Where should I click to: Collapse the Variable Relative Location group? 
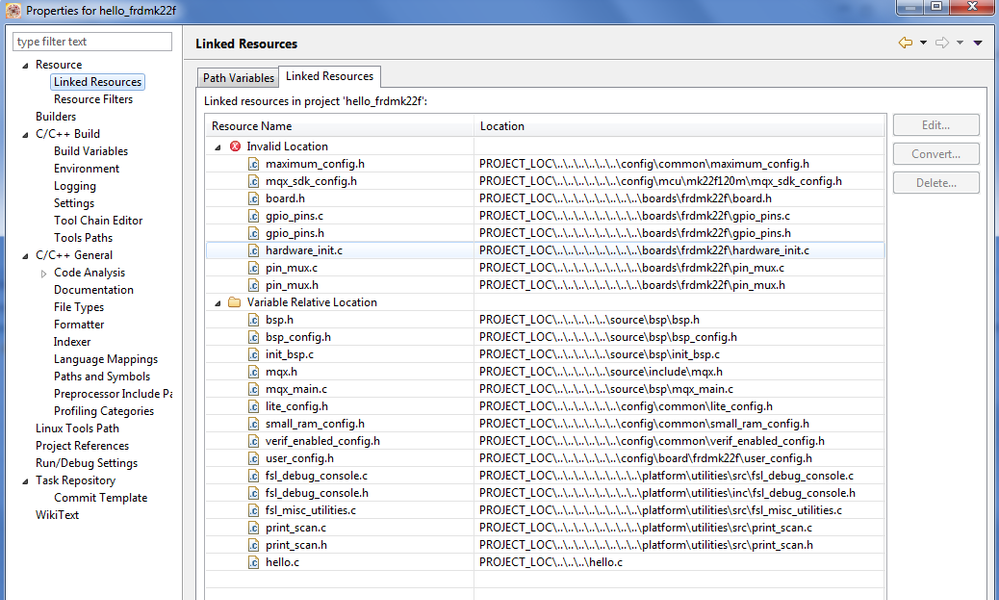click(x=219, y=302)
